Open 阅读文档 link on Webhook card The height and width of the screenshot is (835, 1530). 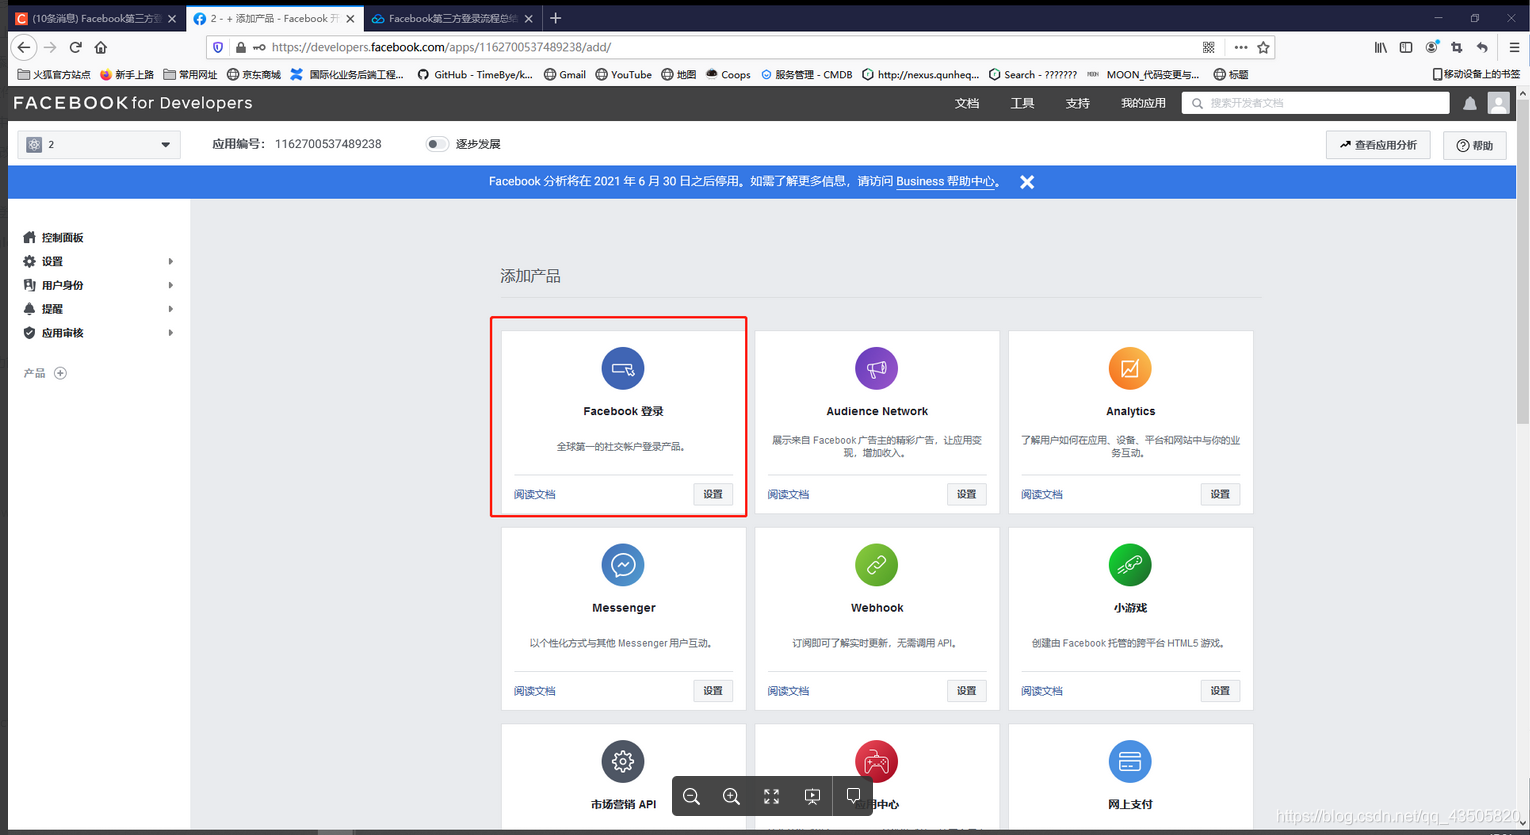click(788, 691)
